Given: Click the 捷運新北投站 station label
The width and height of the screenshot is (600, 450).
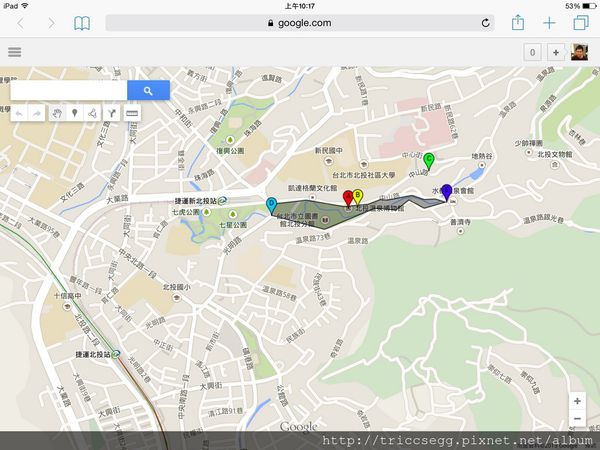Looking at the screenshot, I should point(196,201).
